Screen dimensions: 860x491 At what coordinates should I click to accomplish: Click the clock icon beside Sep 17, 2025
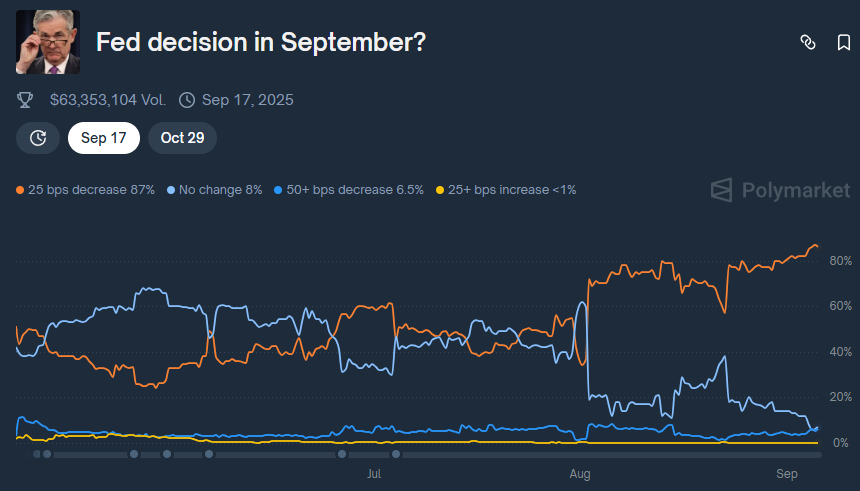tap(187, 100)
